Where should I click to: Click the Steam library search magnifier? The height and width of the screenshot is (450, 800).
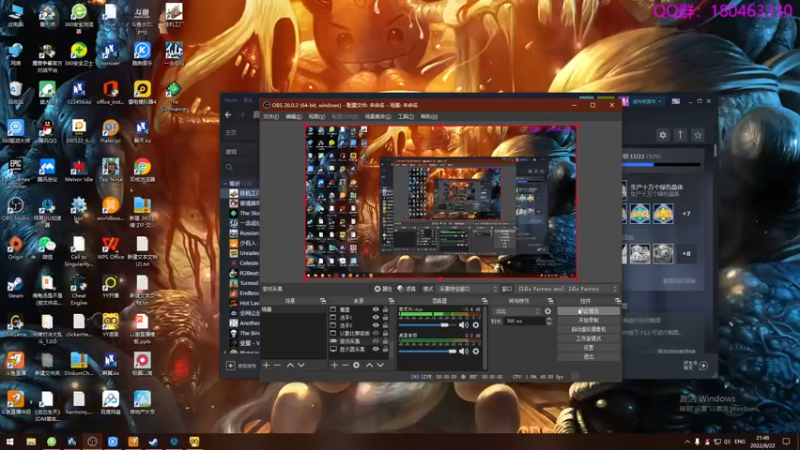pyautogui.click(x=229, y=167)
